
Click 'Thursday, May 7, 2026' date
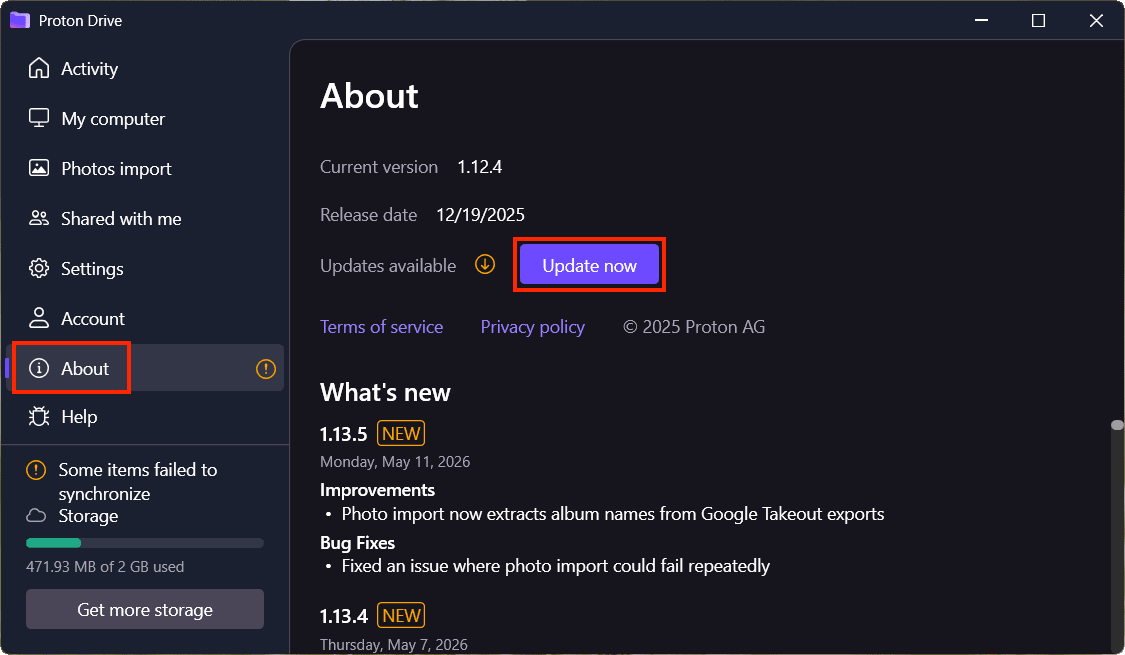pyautogui.click(x=394, y=644)
